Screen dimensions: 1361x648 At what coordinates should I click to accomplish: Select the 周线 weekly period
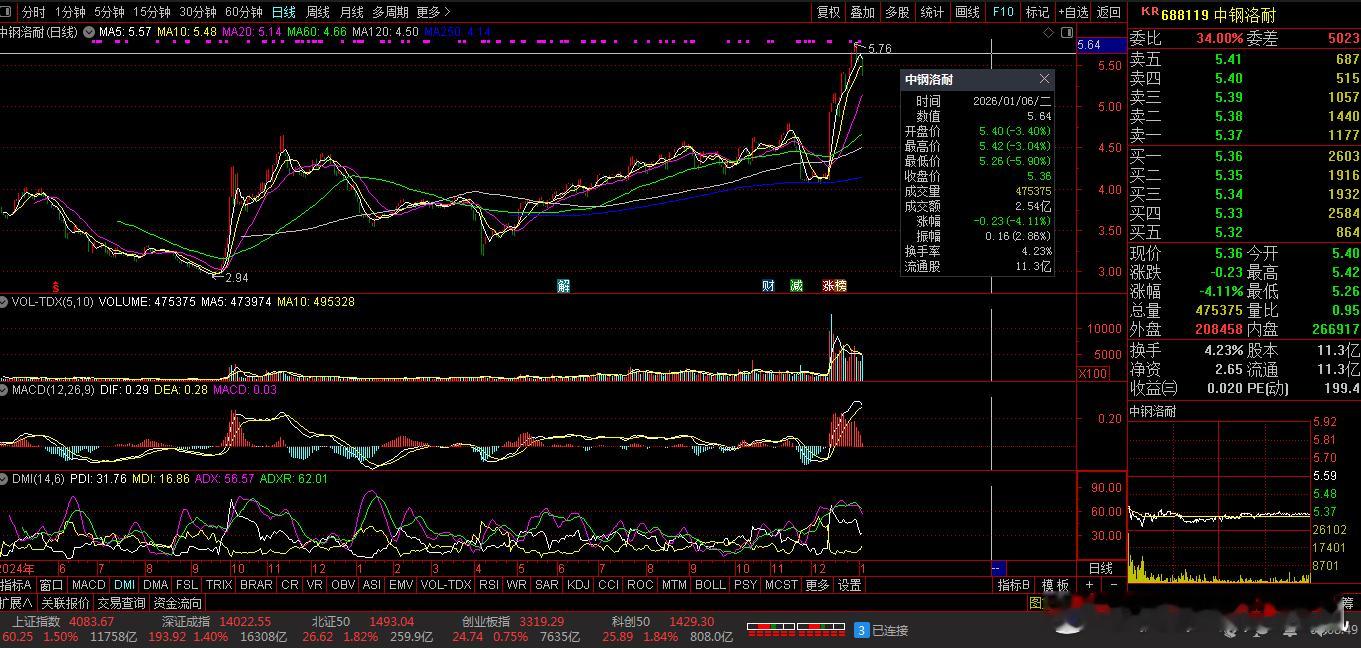[318, 12]
